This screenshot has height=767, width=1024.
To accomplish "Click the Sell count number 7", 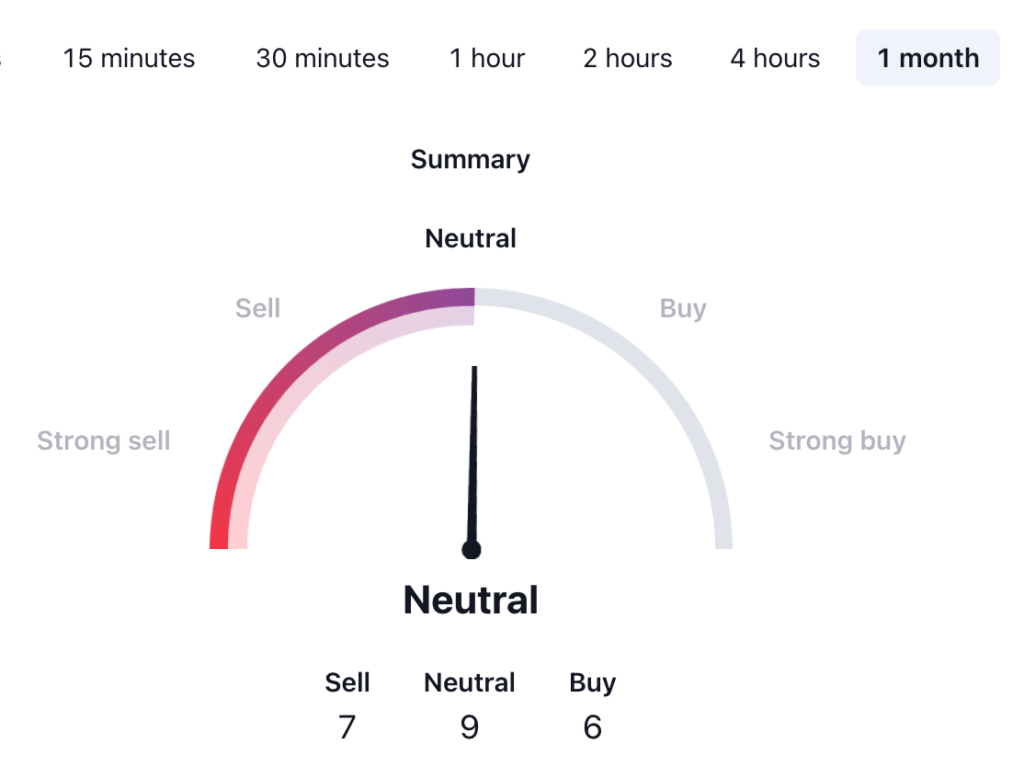I will [347, 727].
